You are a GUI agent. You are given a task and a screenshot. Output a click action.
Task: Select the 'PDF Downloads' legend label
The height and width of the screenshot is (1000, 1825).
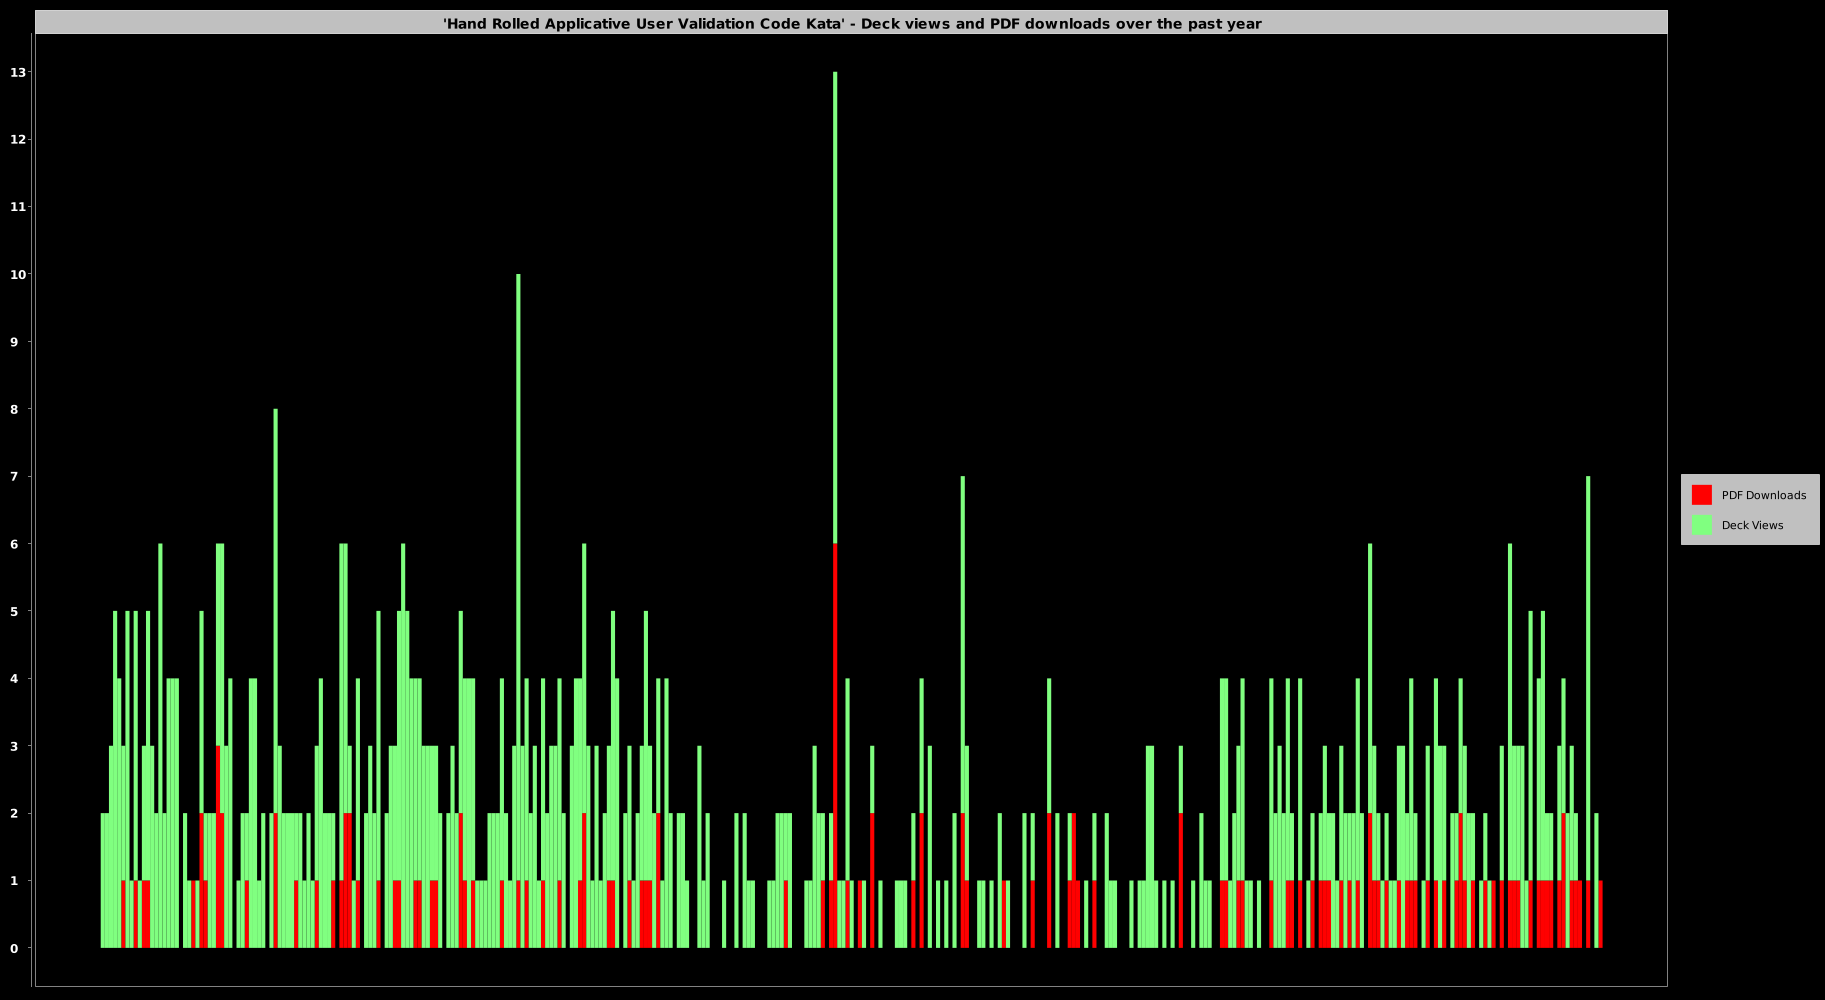click(x=1764, y=495)
